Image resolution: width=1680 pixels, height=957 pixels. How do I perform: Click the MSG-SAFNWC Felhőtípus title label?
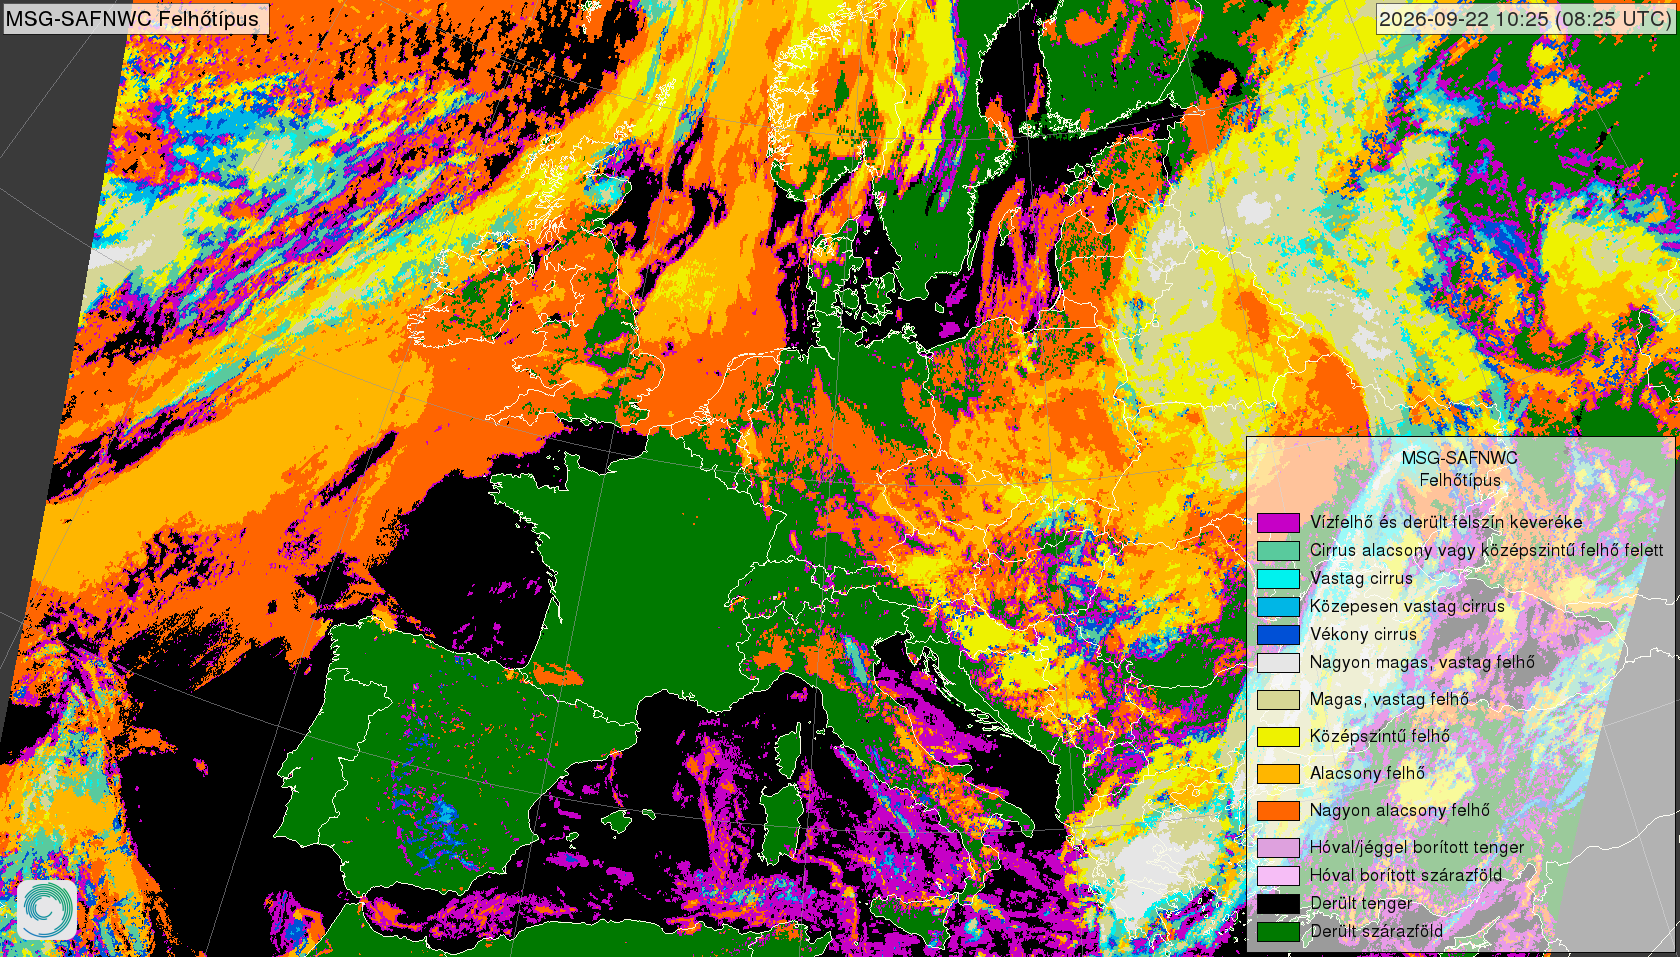pyautogui.click(x=133, y=18)
